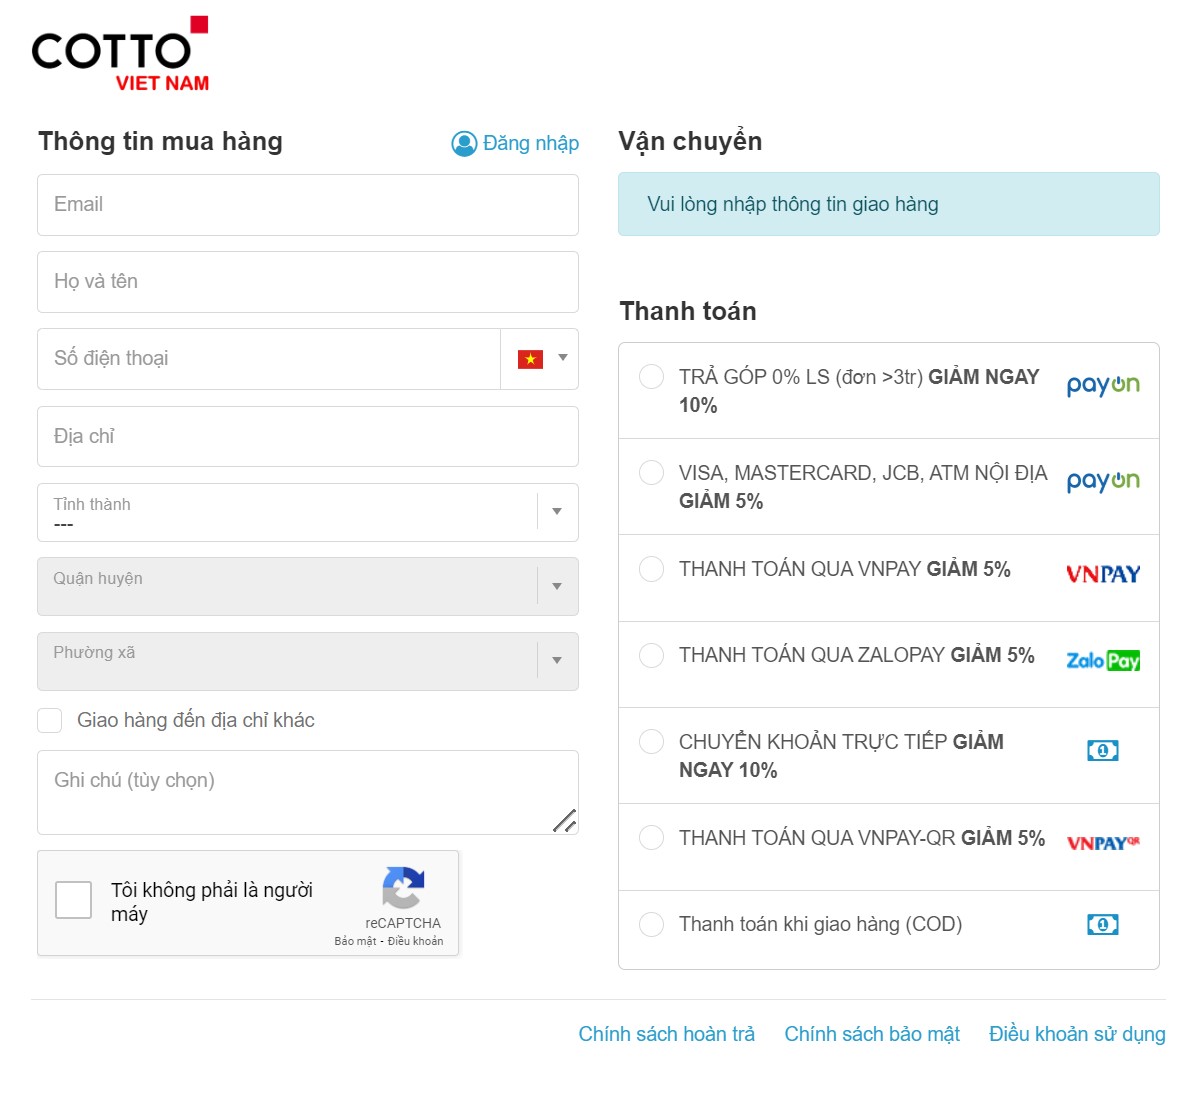This screenshot has width=1186, height=1096.
Task: Click the Số điện thoại input field
Action: [269, 359]
